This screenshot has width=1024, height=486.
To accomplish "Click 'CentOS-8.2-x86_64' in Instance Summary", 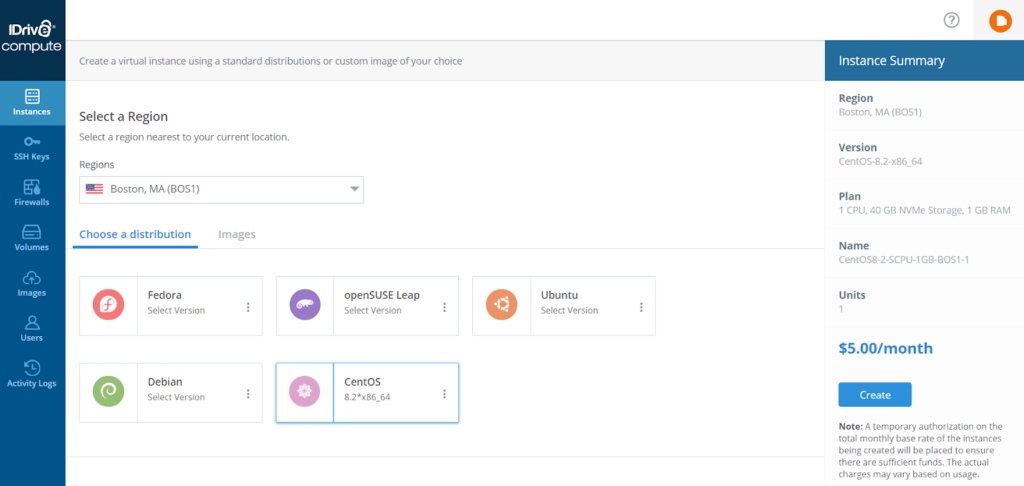I will 880,161.
